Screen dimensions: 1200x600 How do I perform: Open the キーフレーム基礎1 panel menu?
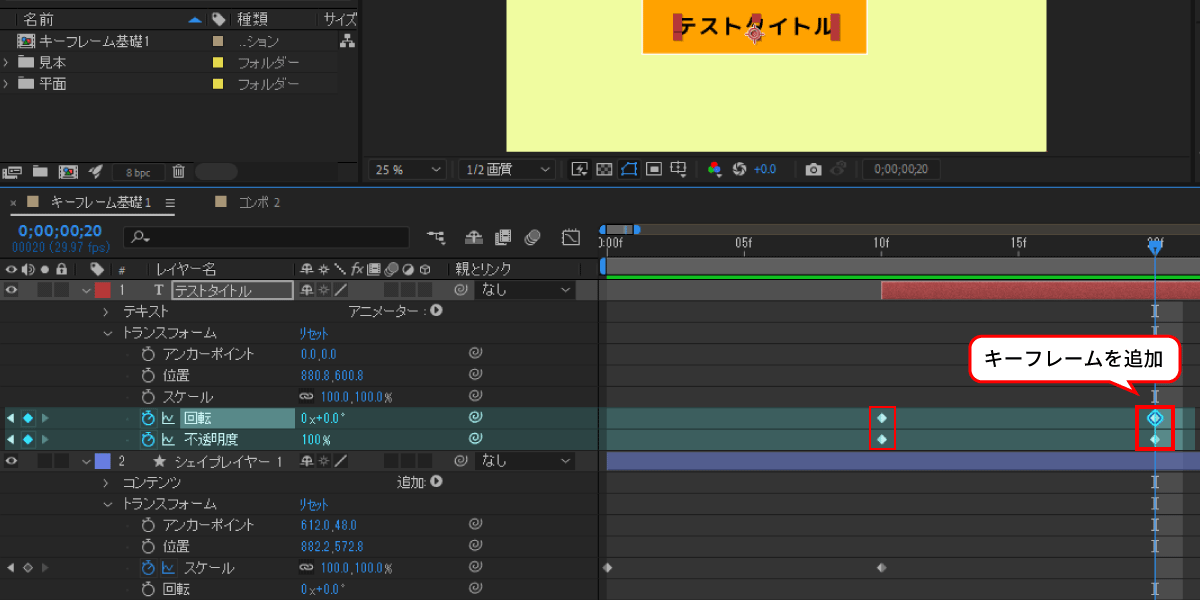coord(170,202)
